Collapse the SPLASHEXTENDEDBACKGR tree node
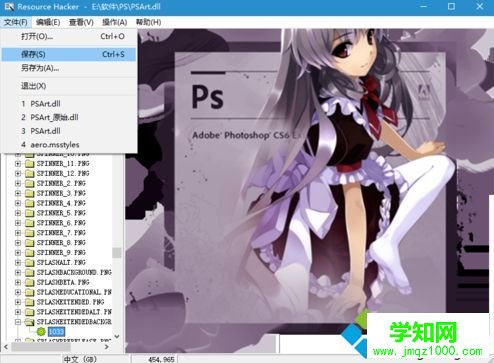Image resolution: width=494 pixels, height=363 pixels. [18, 322]
